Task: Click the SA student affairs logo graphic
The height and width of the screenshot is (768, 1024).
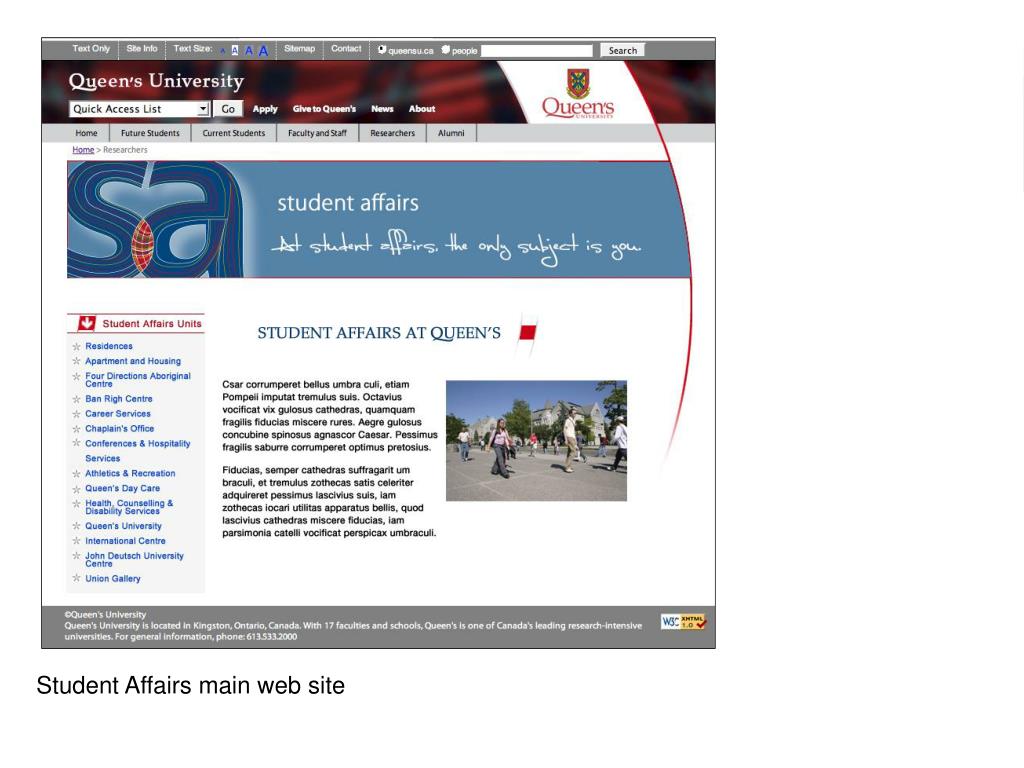Action: coord(155,219)
